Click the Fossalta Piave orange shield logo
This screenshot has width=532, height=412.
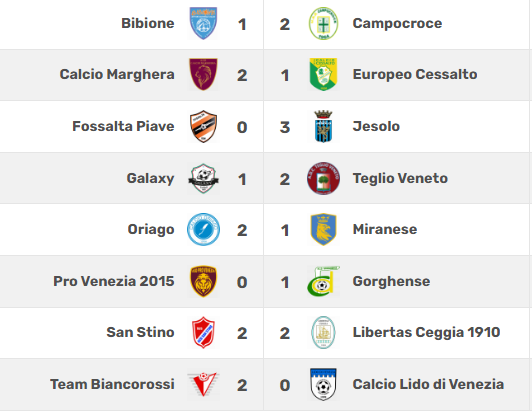coord(203,126)
